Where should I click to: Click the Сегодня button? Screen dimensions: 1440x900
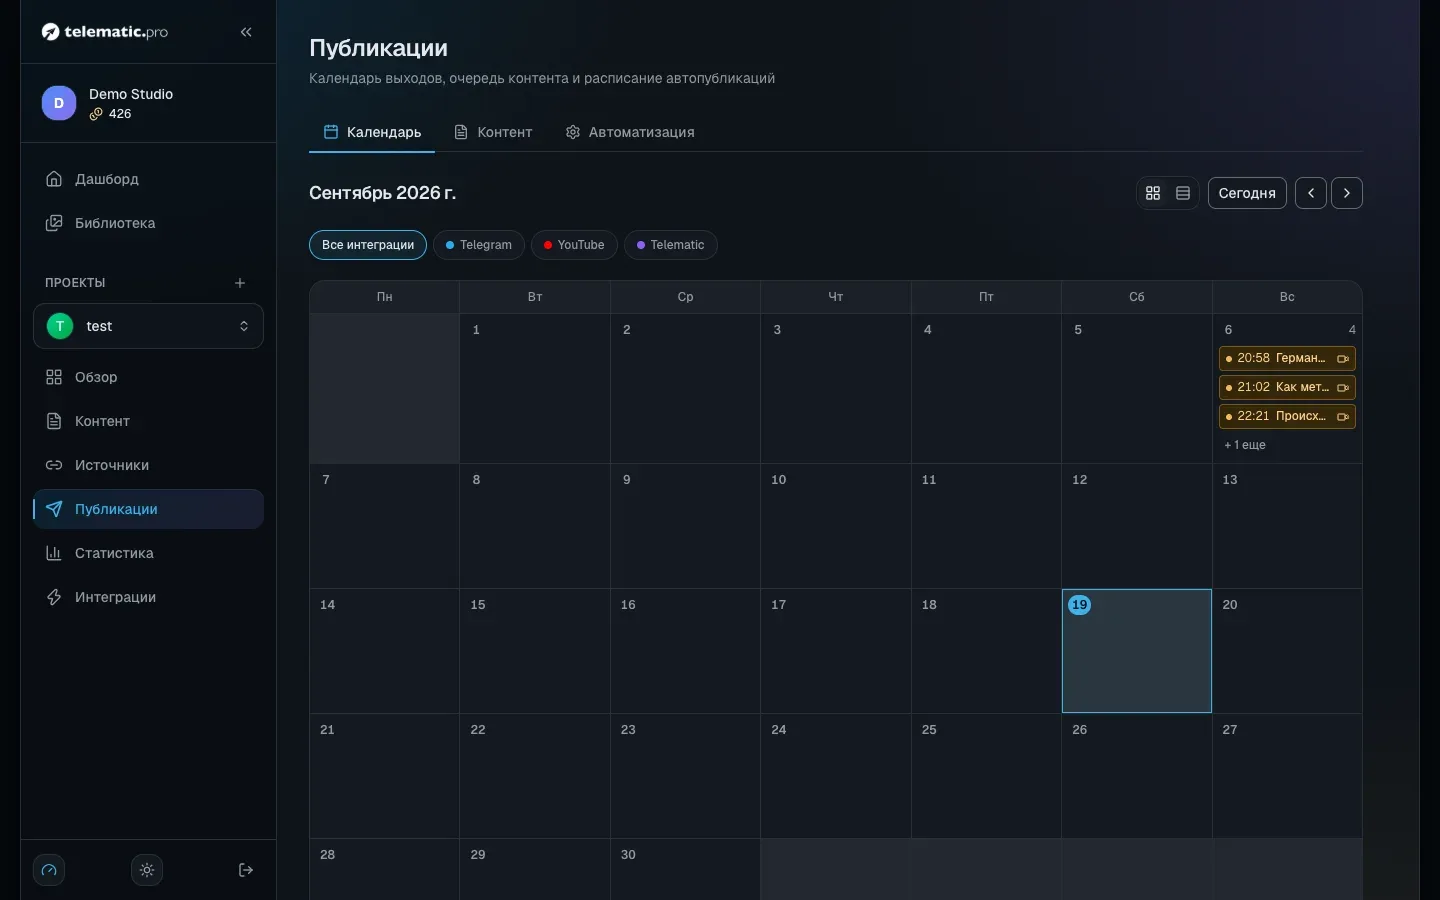1247,193
